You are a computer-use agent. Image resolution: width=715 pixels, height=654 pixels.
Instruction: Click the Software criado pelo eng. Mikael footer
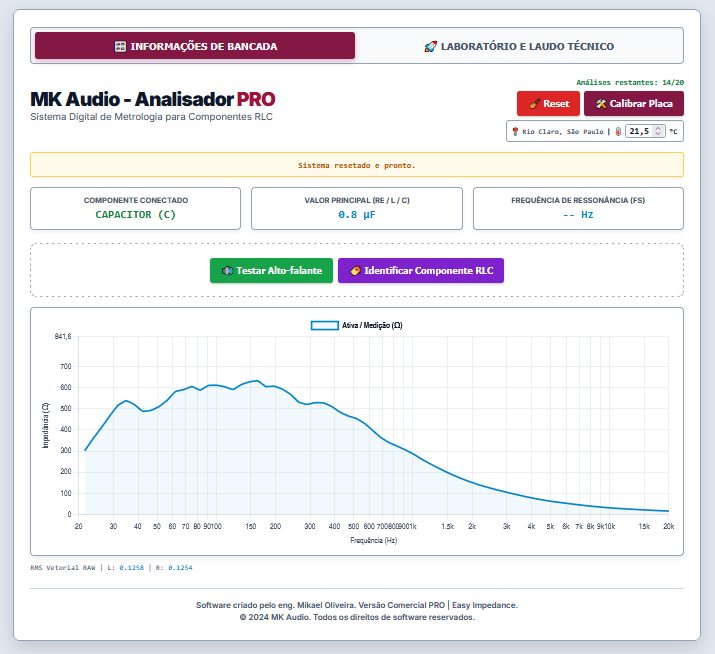[x=357, y=605]
